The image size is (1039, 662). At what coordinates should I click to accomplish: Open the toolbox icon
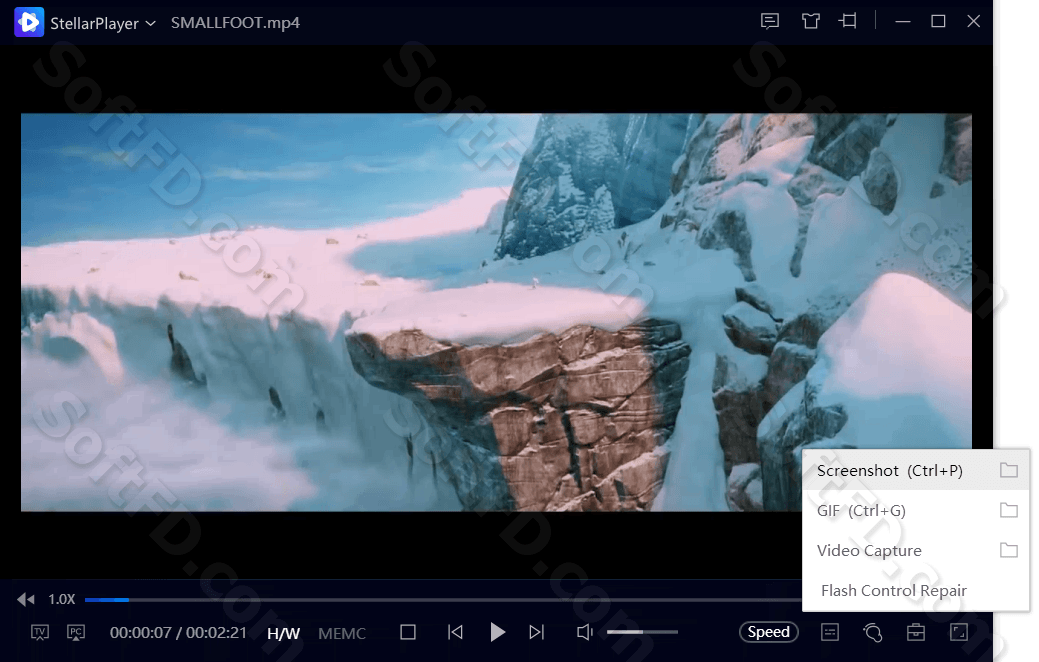(x=916, y=632)
